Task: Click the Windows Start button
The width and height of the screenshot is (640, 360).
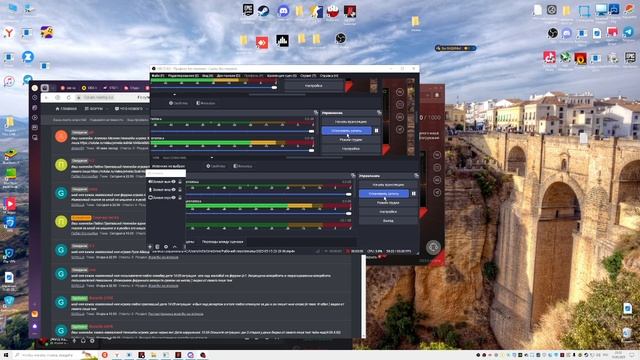Action: (x=6, y=355)
